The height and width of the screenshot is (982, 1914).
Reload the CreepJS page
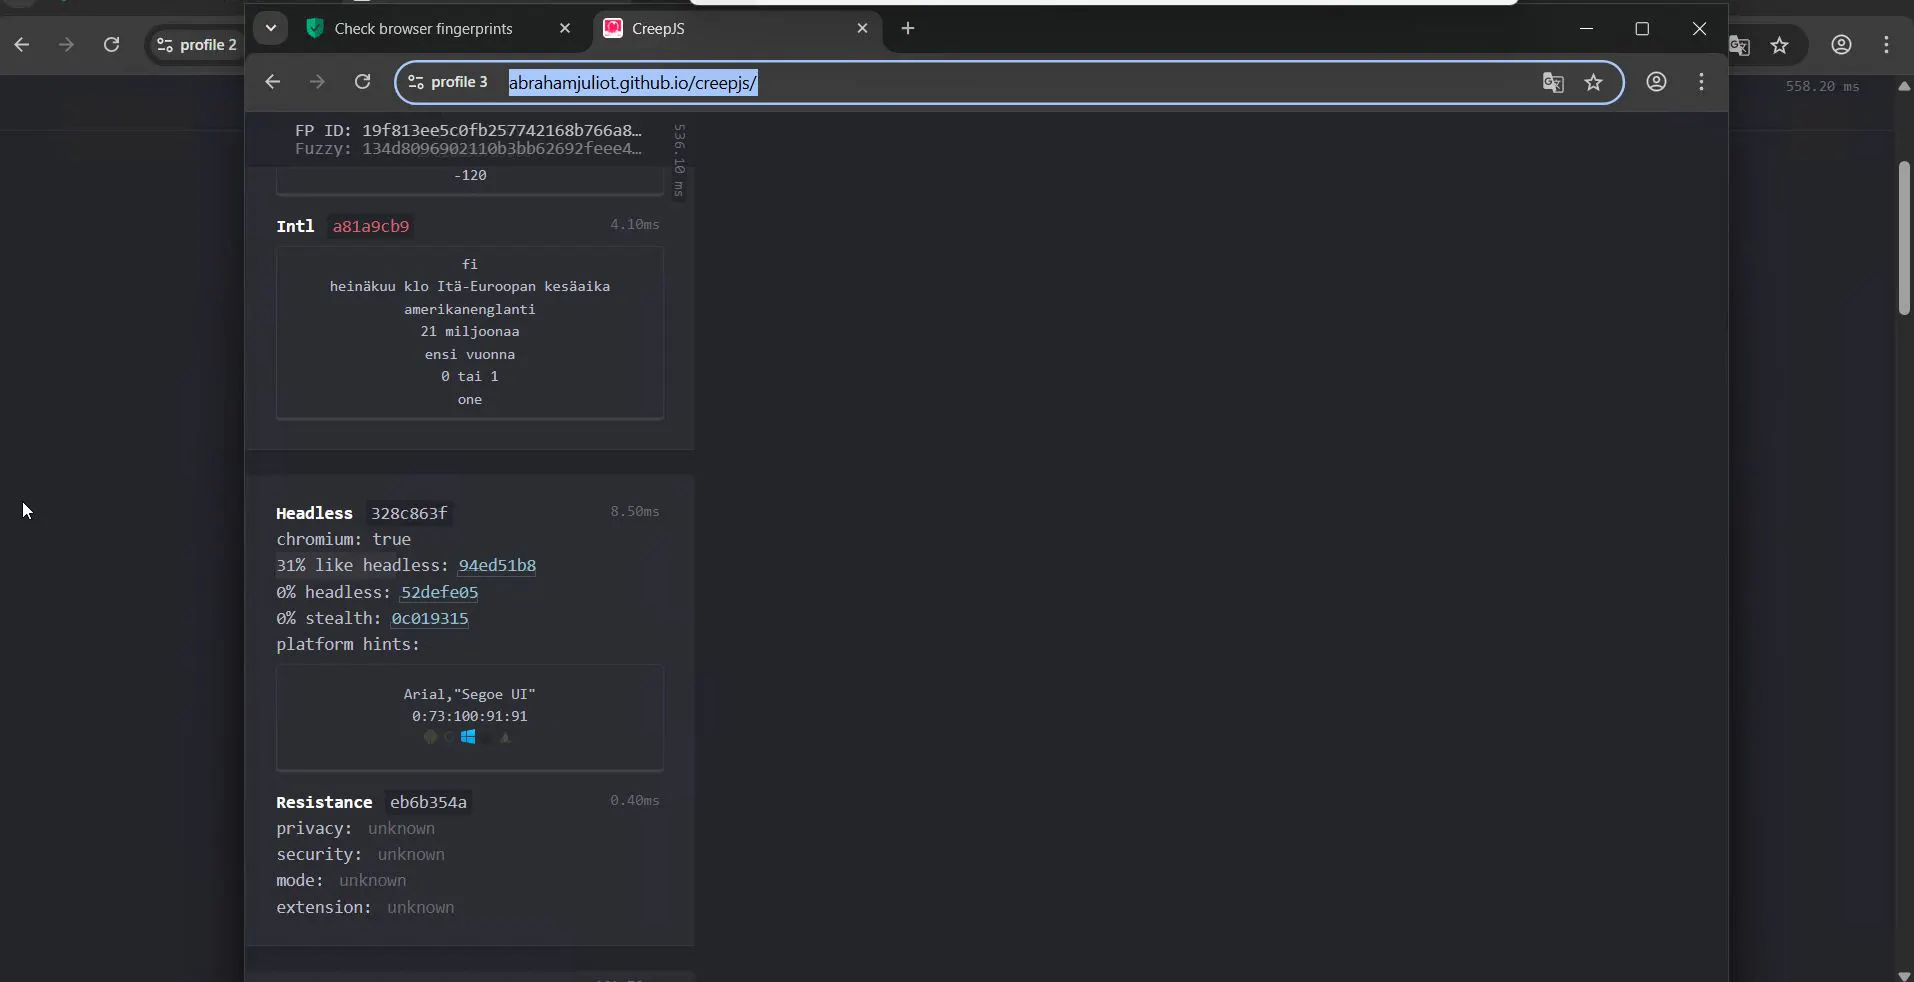[x=363, y=82]
